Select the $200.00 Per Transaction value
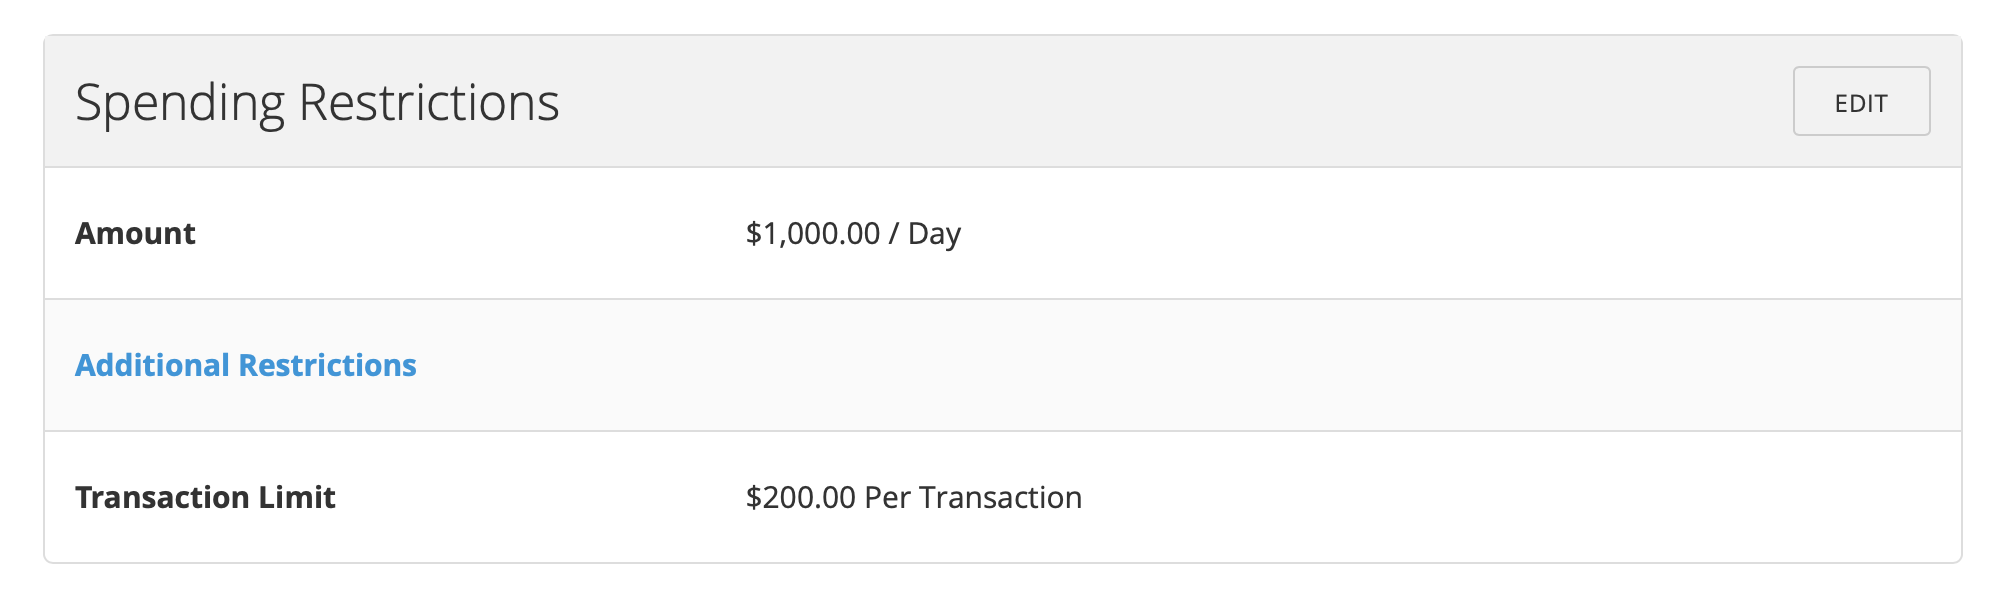This screenshot has height=600, width=2002. click(x=912, y=497)
